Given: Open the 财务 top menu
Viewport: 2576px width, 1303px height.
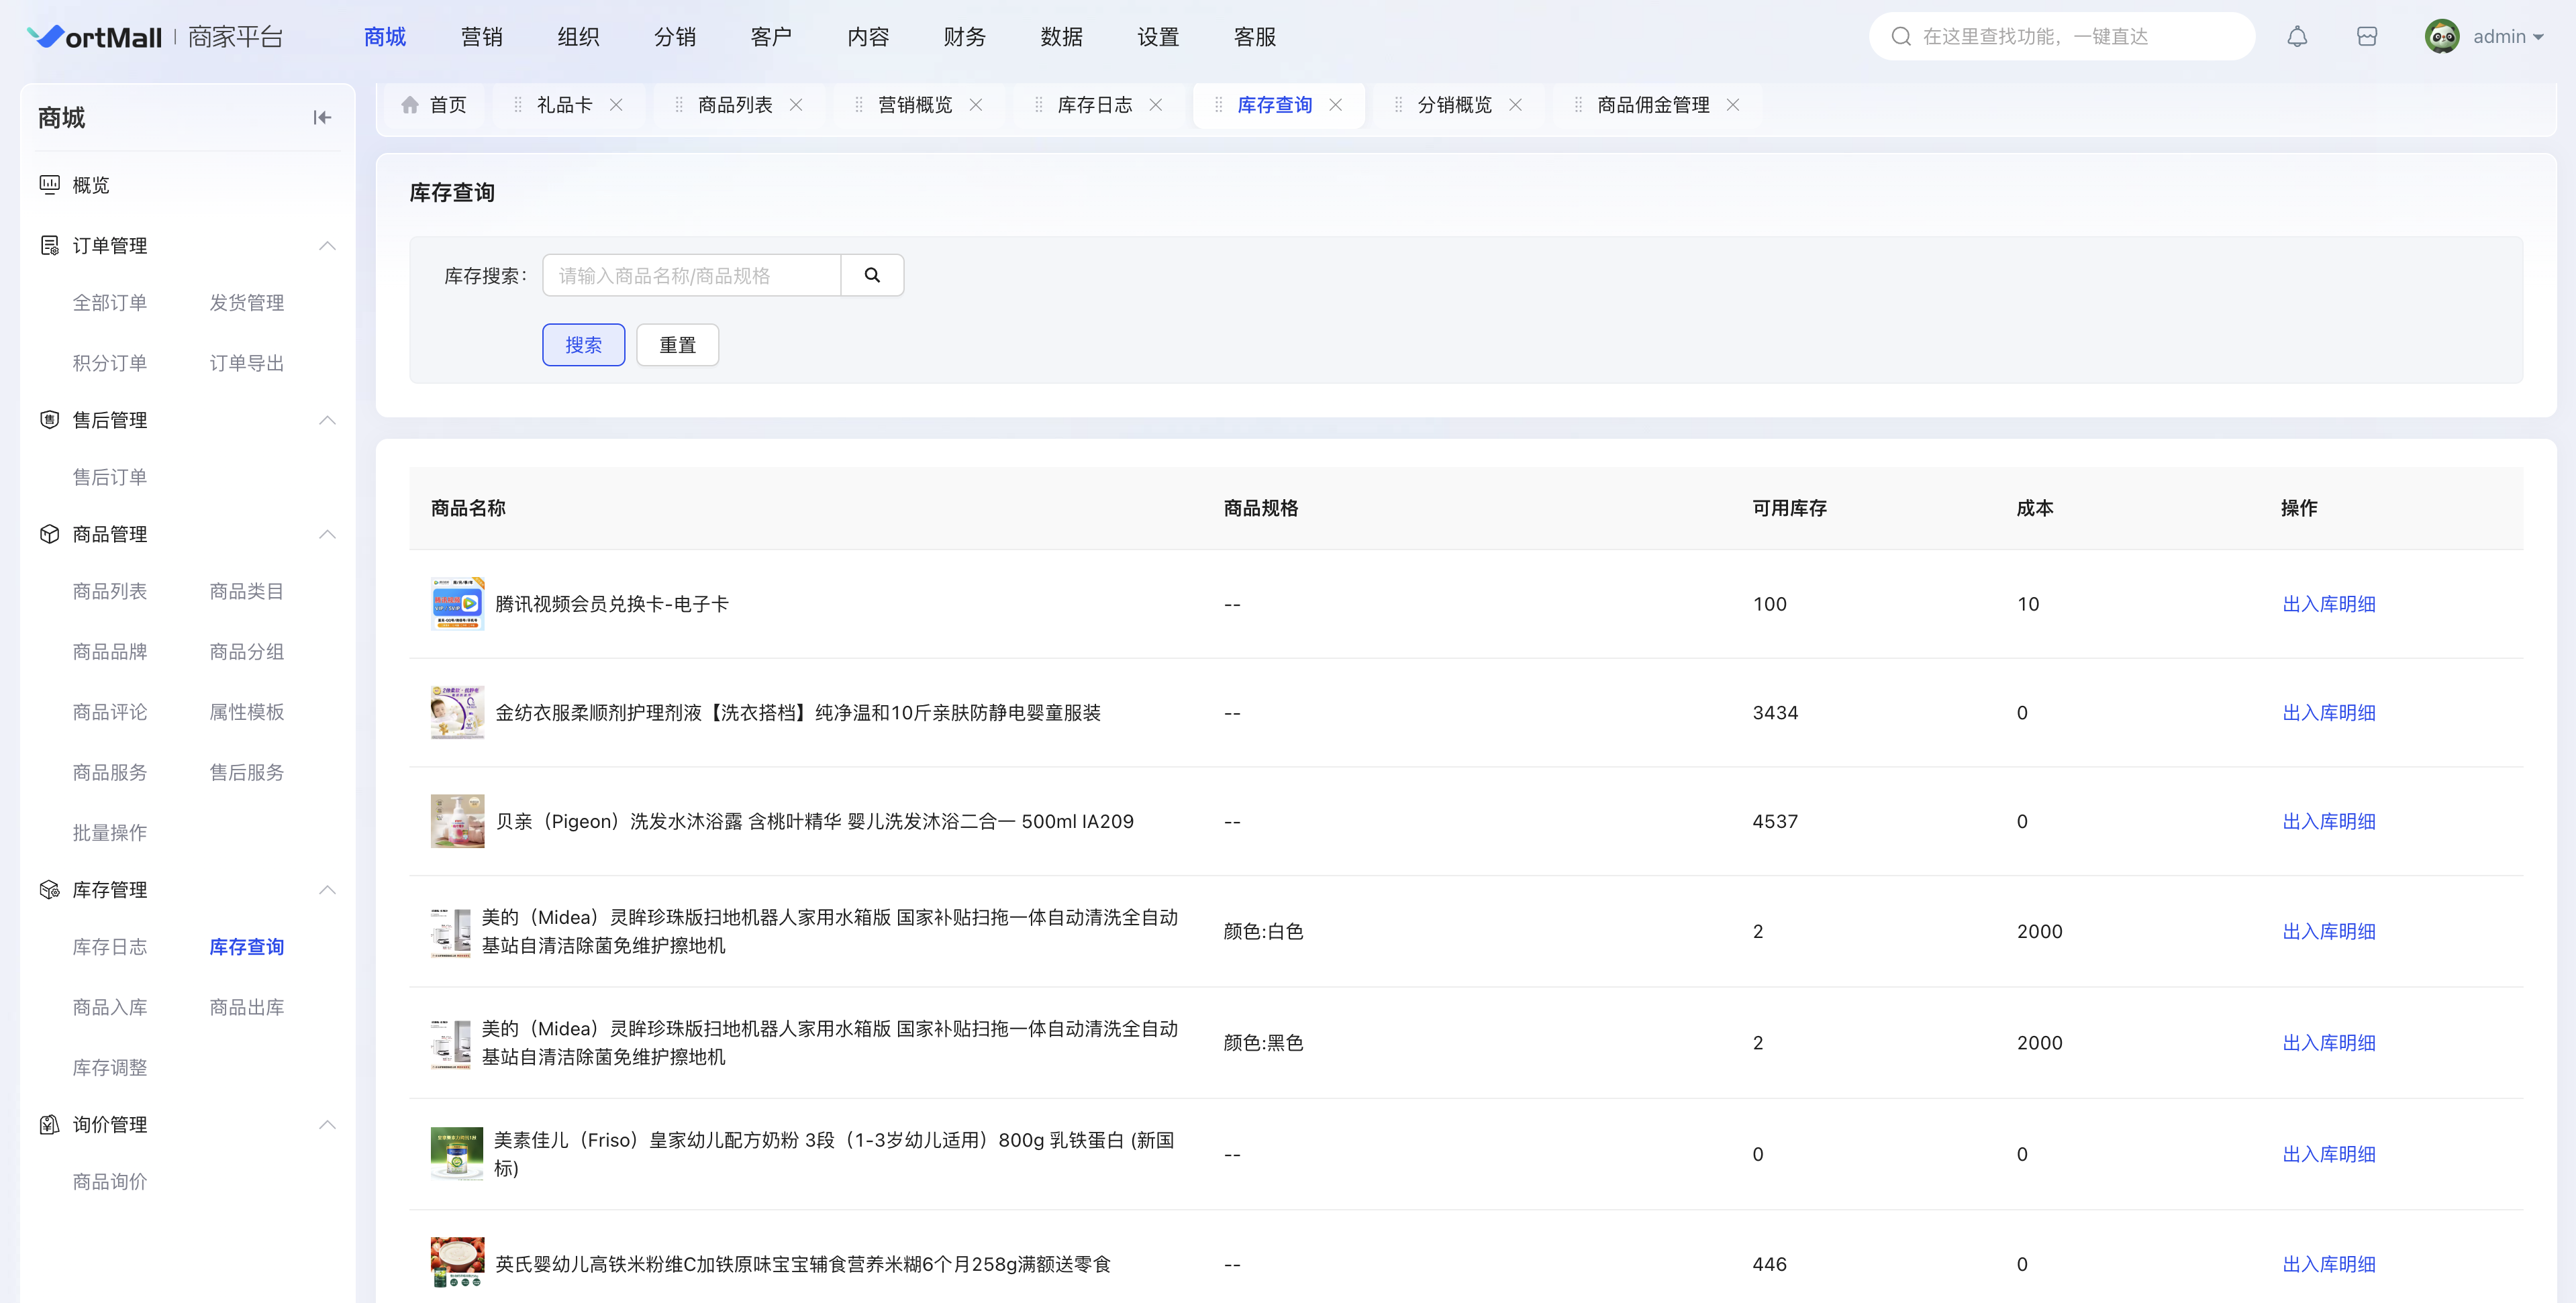Looking at the screenshot, I should coord(964,37).
